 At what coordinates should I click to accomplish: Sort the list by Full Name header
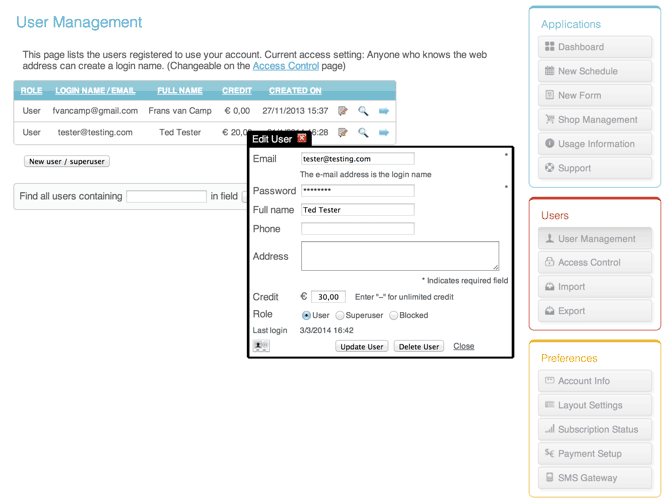(180, 91)
